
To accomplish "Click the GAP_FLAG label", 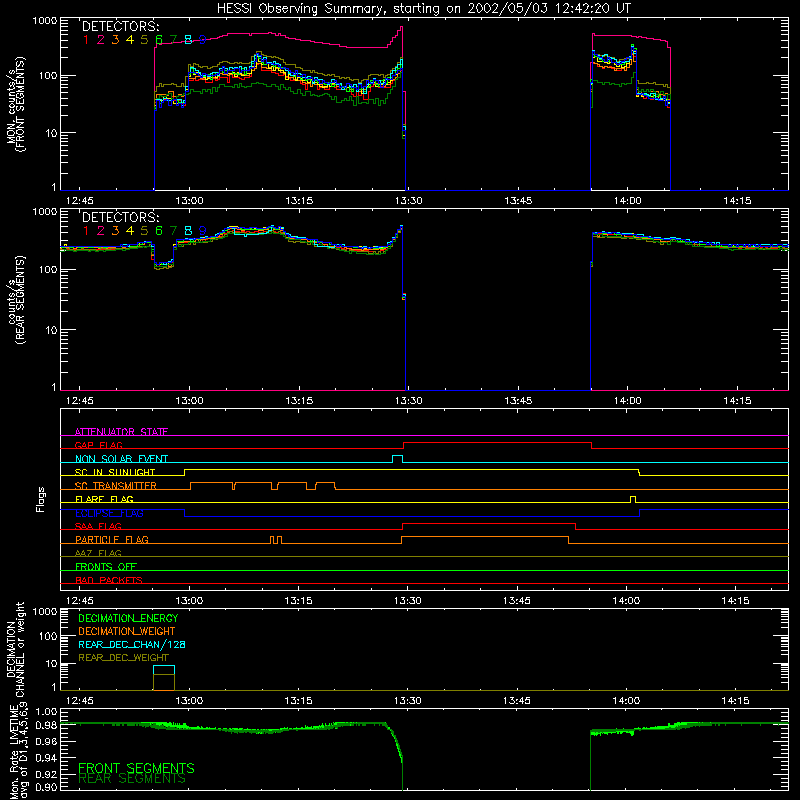I will [98, 445].
